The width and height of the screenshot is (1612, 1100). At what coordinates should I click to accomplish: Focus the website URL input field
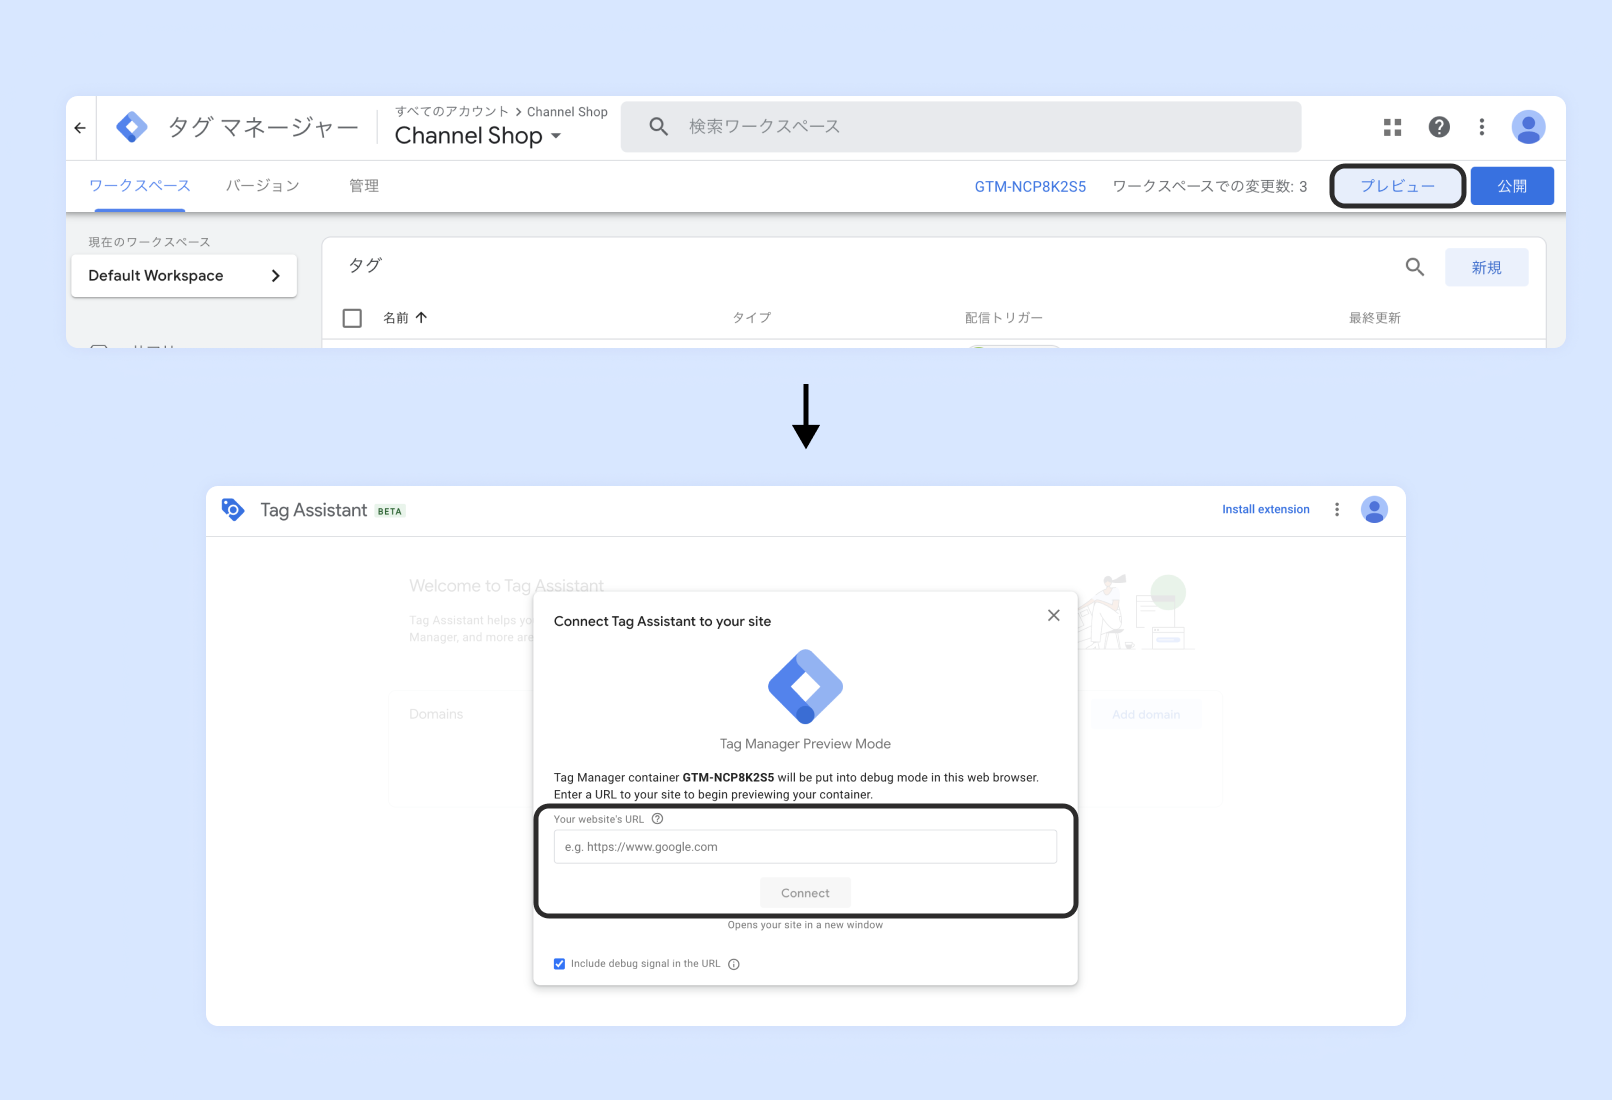pos(805,847)
